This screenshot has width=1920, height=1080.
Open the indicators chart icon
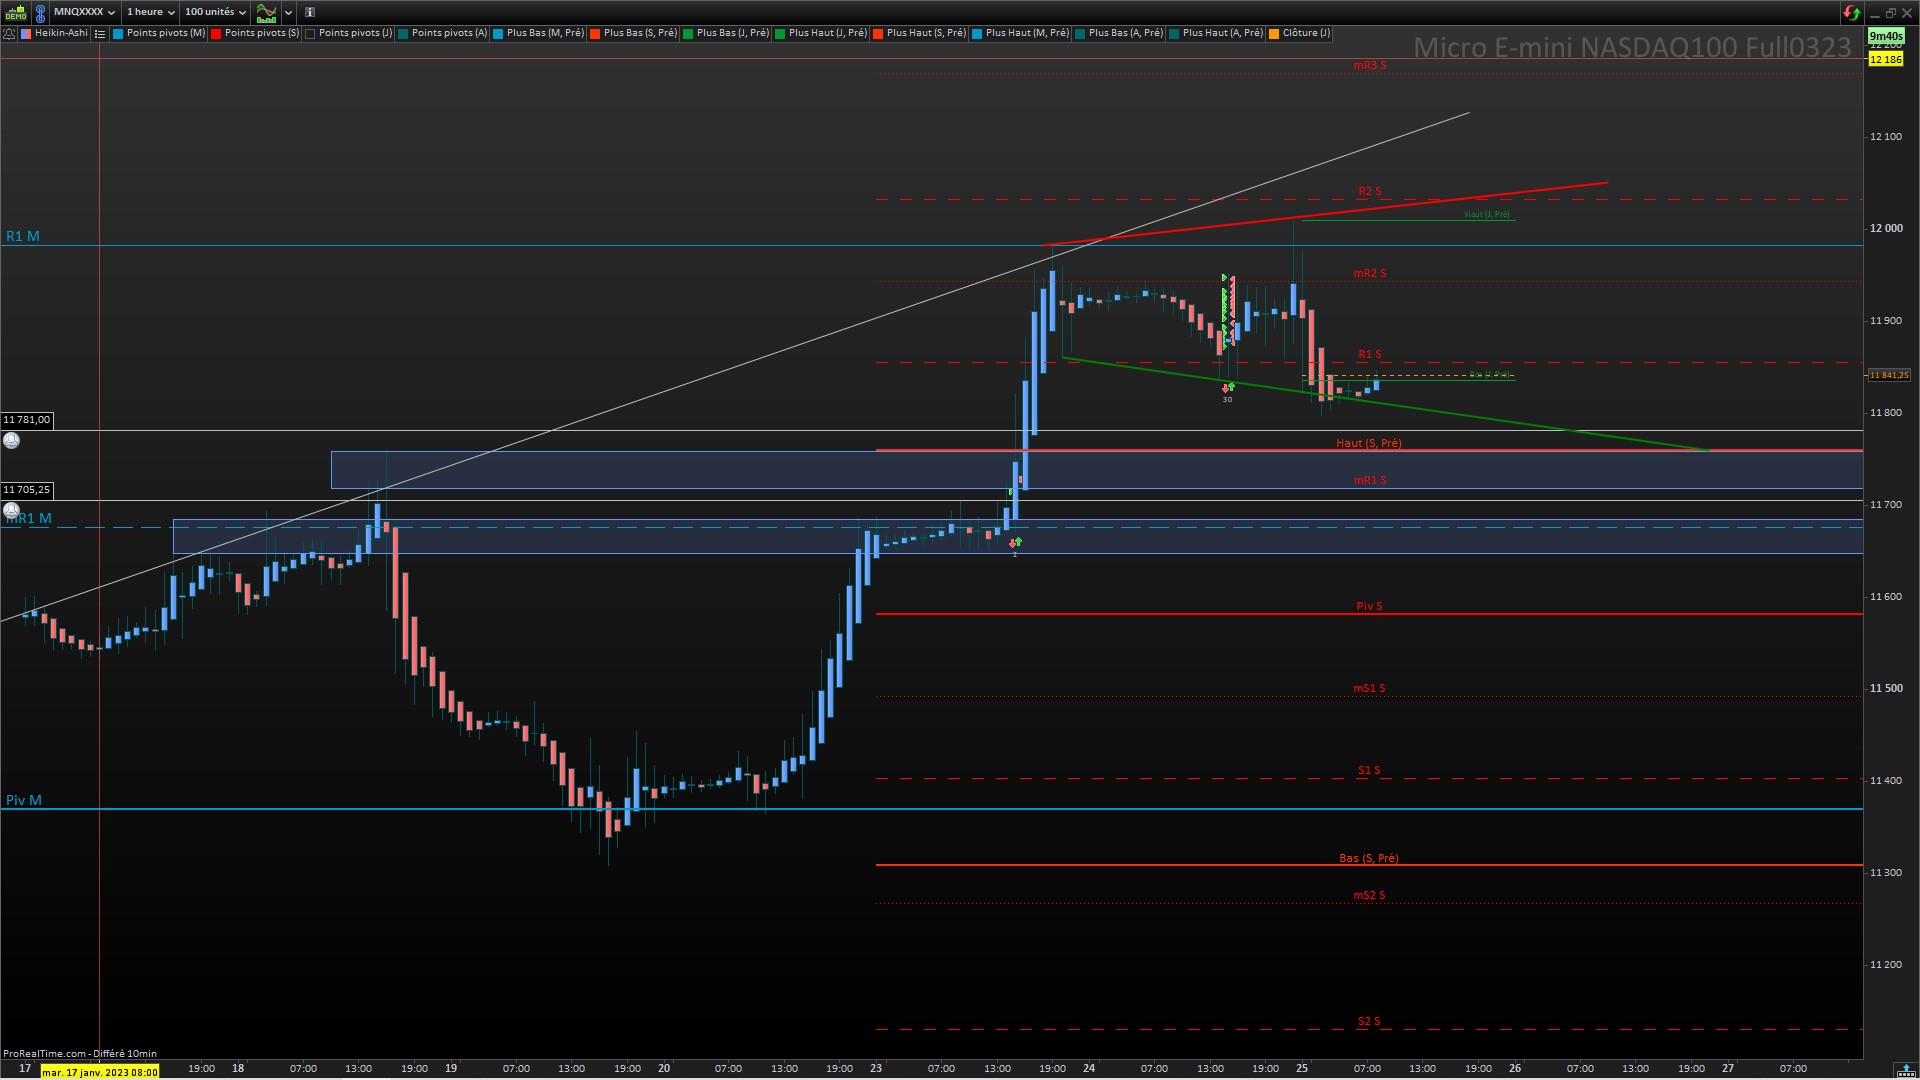coord(266,13)
